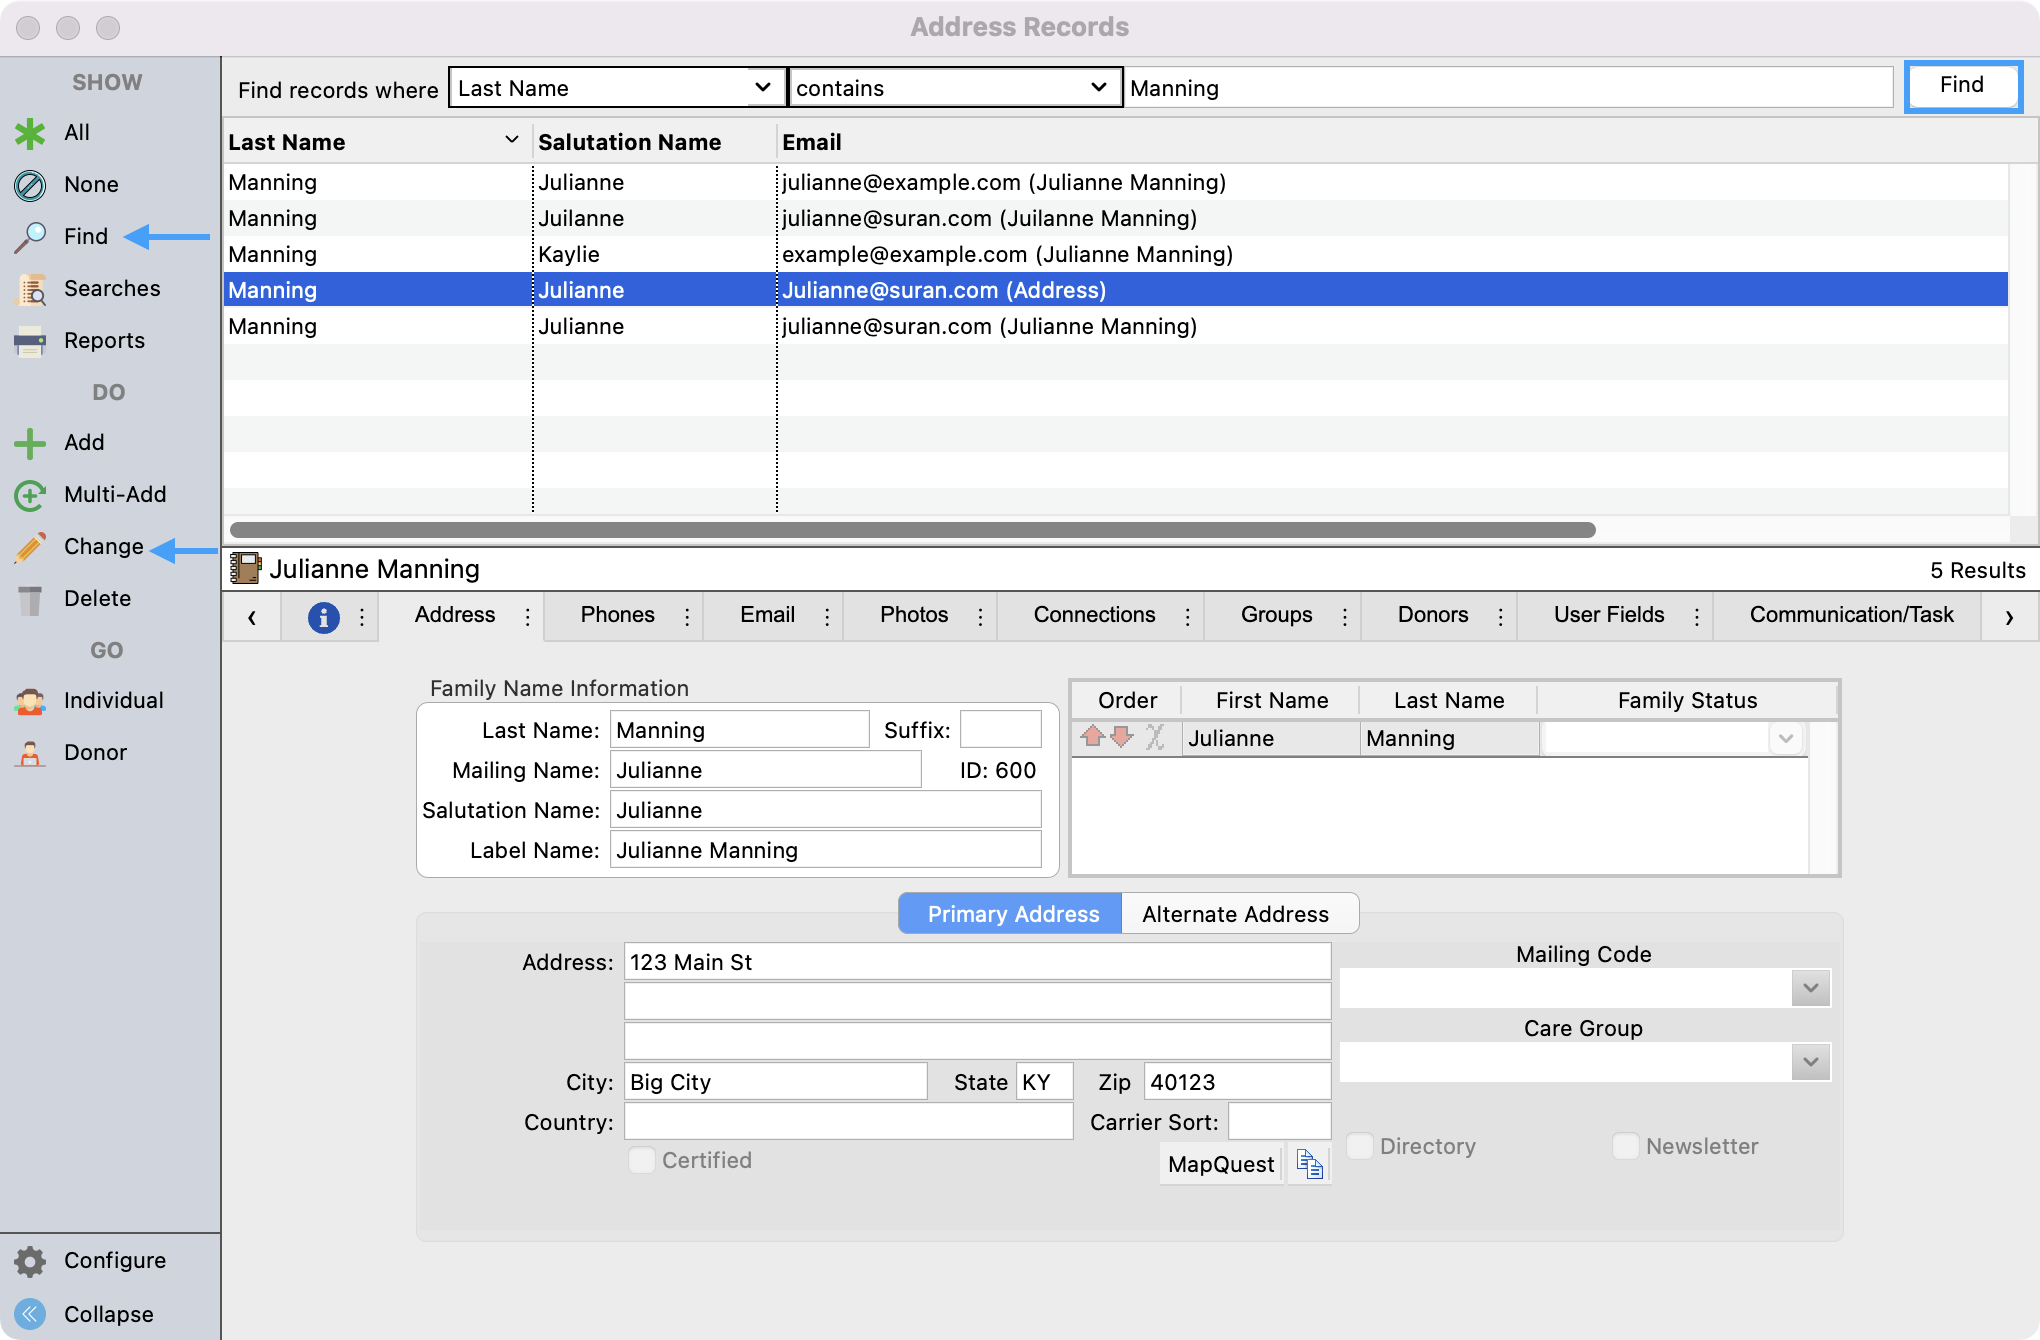Click the Reports printer icon
This screenshot has width=2040, height=1340.
click(30, 341)
